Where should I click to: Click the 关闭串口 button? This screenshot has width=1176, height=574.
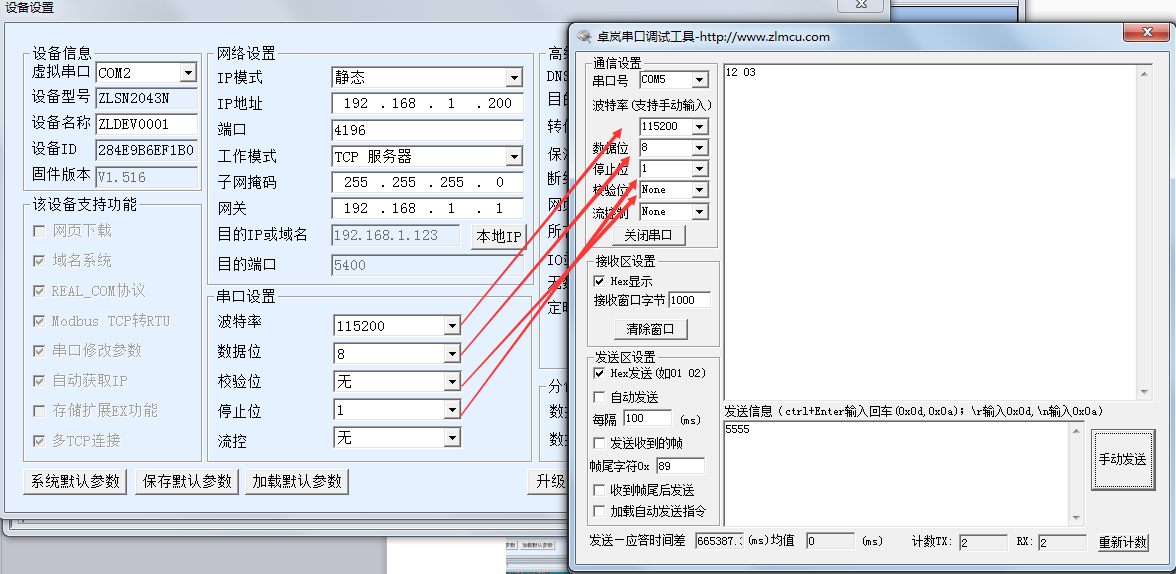[x=649, y=235]
